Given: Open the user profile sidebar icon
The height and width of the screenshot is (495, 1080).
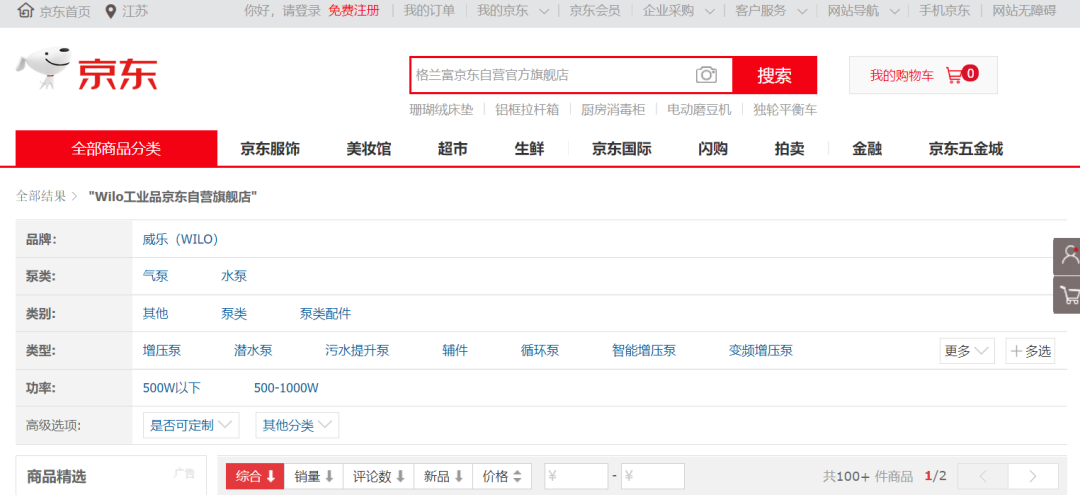Looking at the screenshot, I should tap(1068, 256).
